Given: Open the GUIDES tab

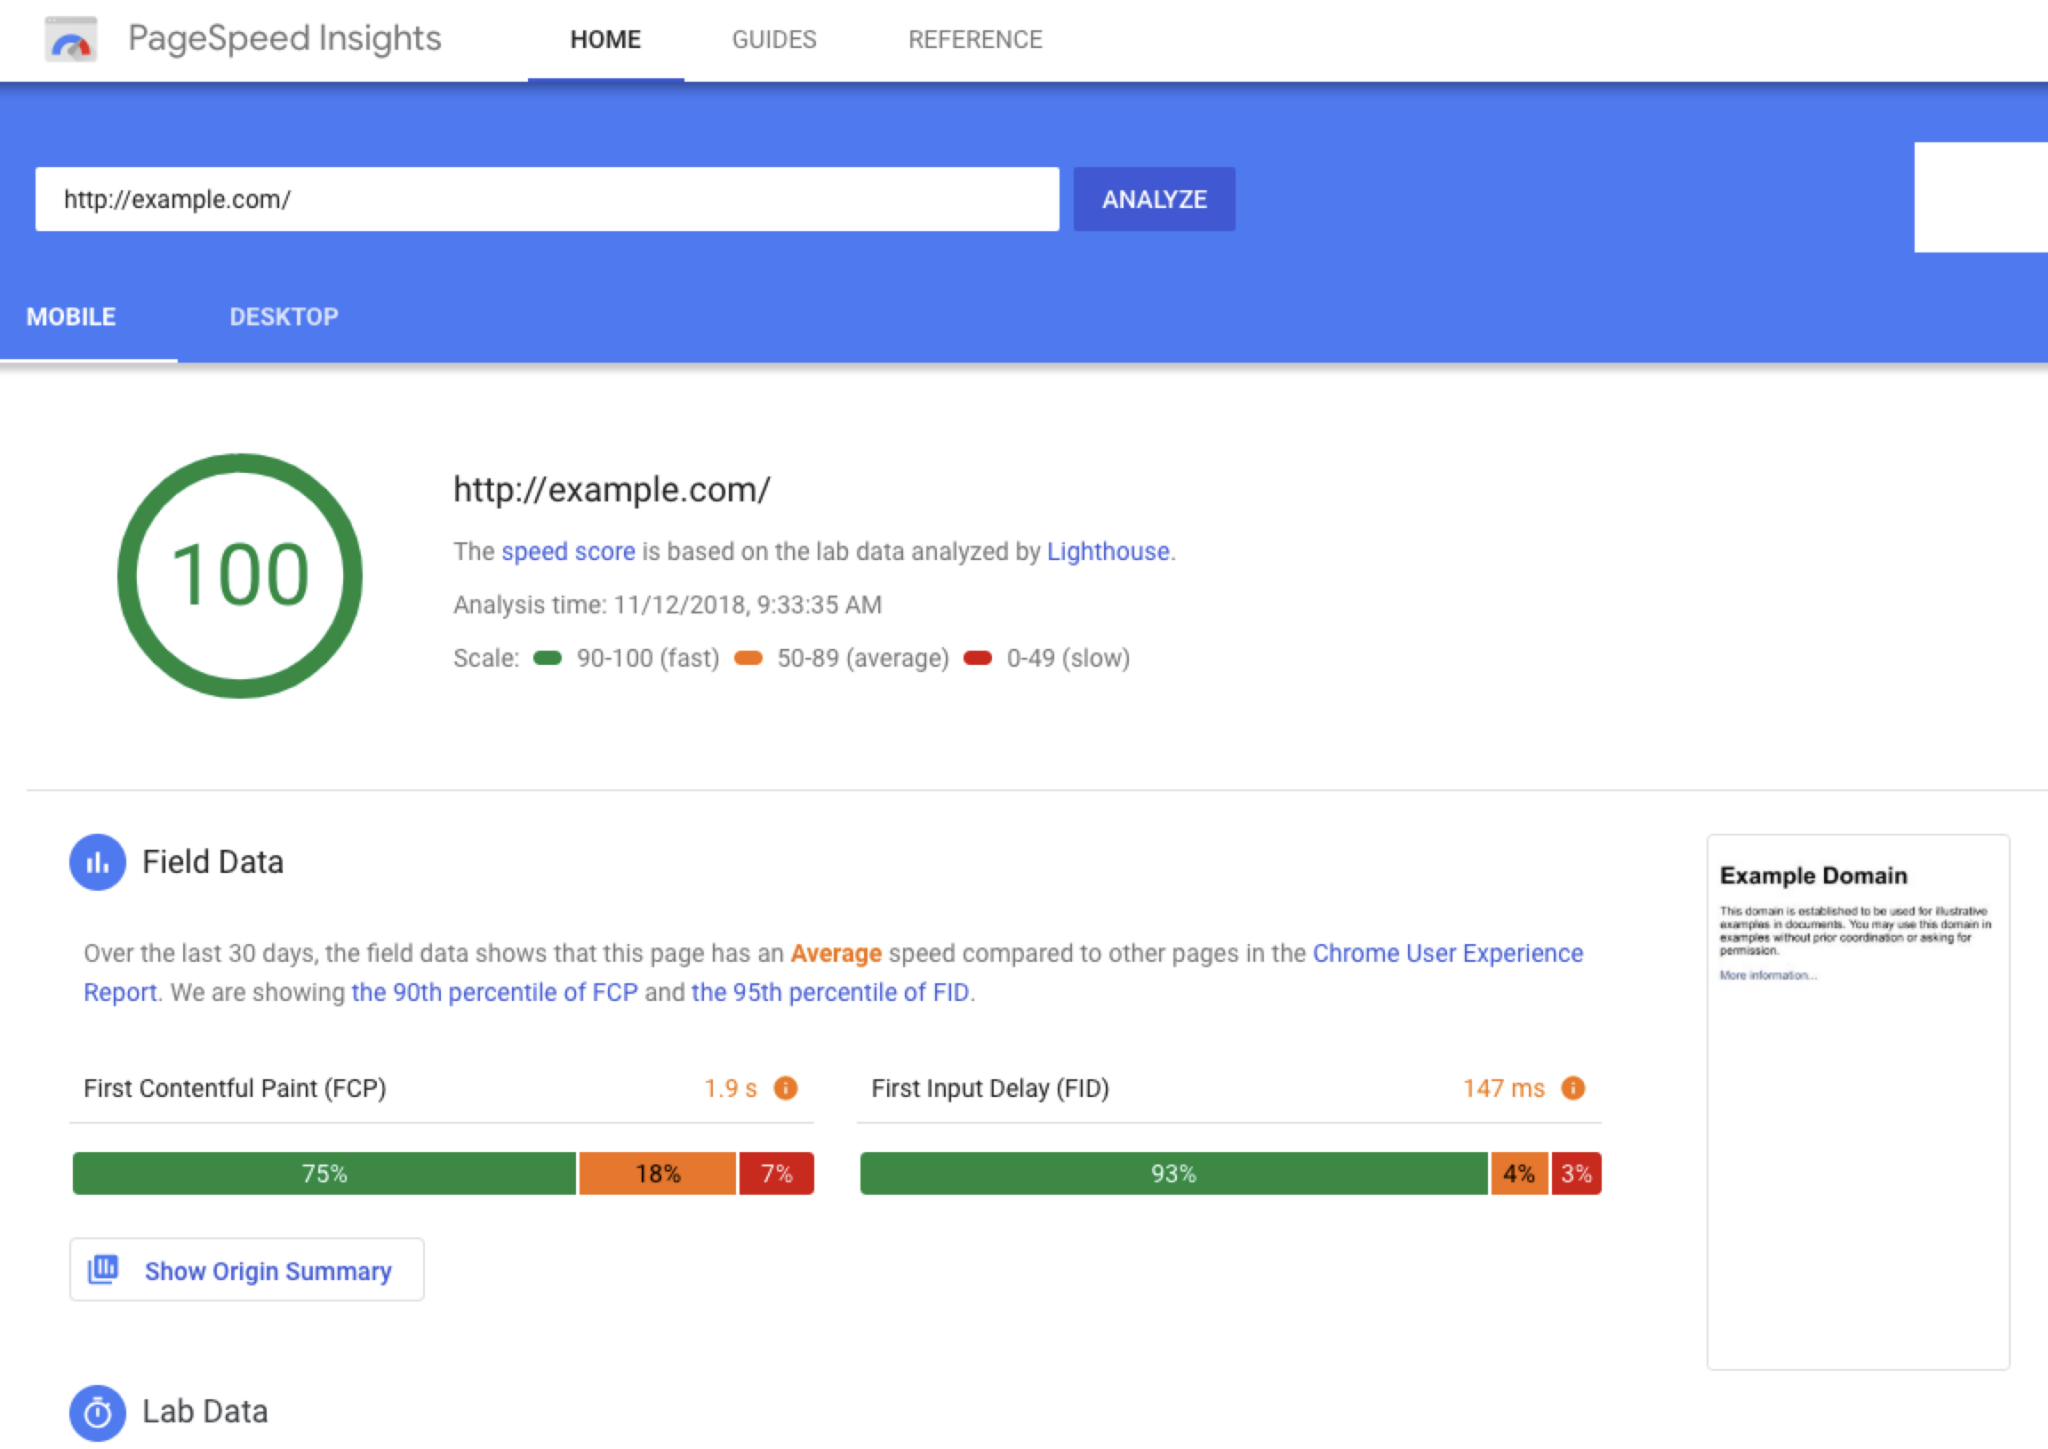Looking at the screenshot, I should (774, 40).
